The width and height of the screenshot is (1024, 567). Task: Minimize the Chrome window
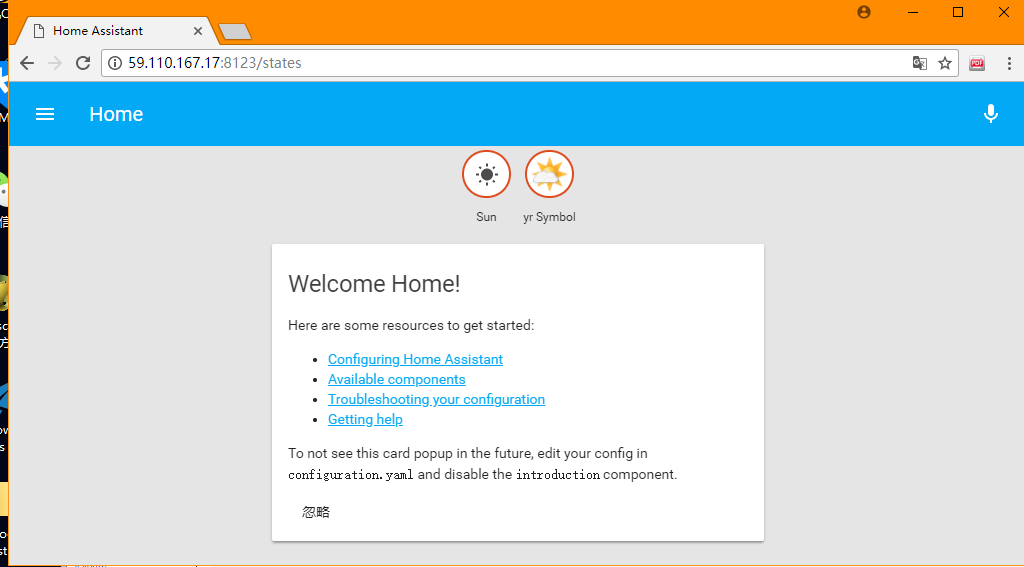pyautogui.click(x=913, y=12)
